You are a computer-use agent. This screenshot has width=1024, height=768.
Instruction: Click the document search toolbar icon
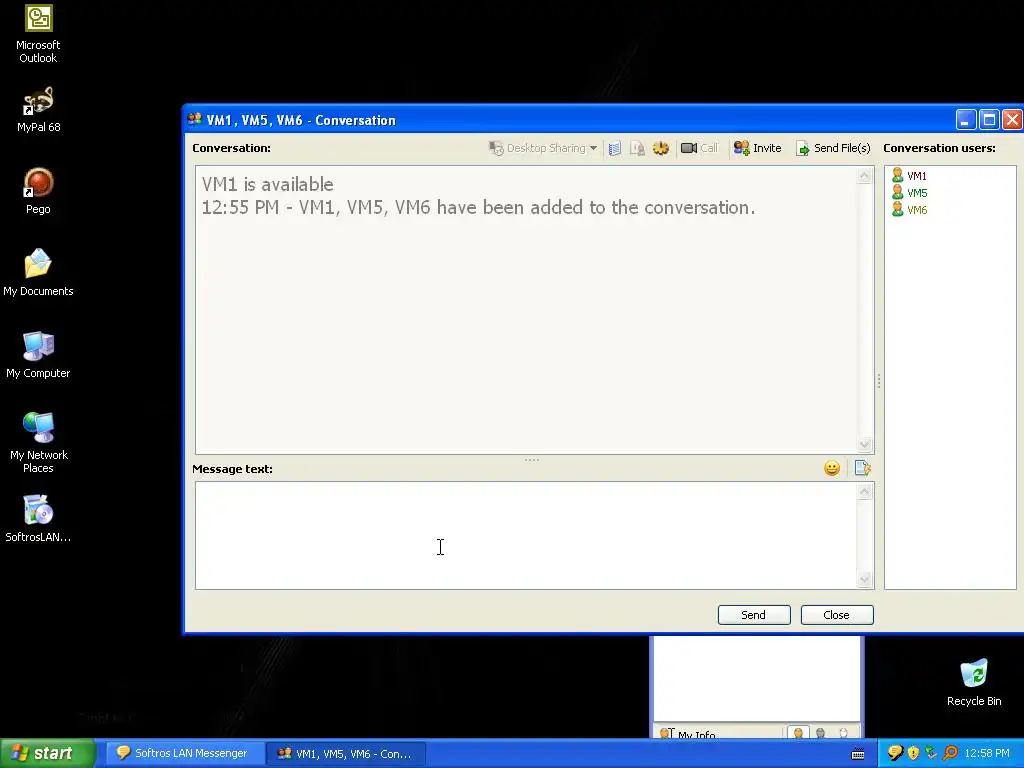coord(637,148)
